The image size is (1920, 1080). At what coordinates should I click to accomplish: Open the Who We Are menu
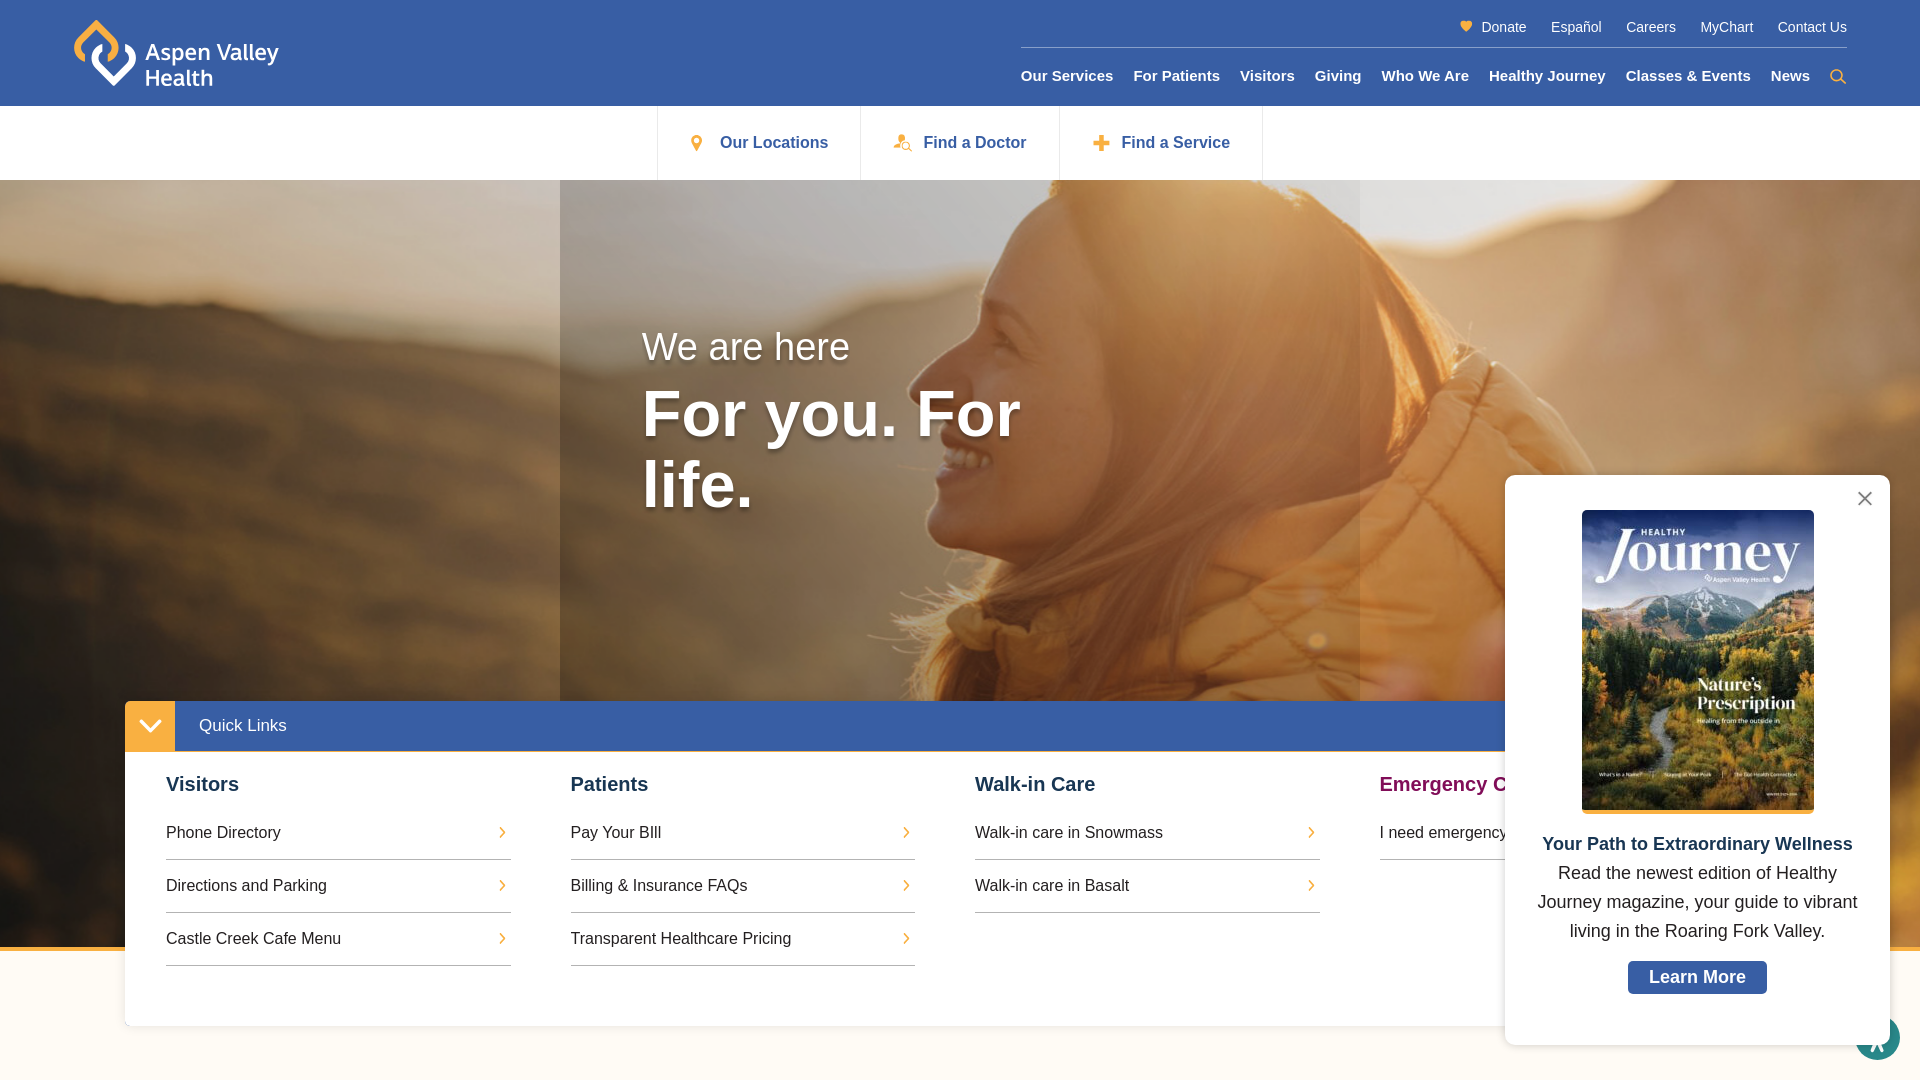pos(1425,76)
